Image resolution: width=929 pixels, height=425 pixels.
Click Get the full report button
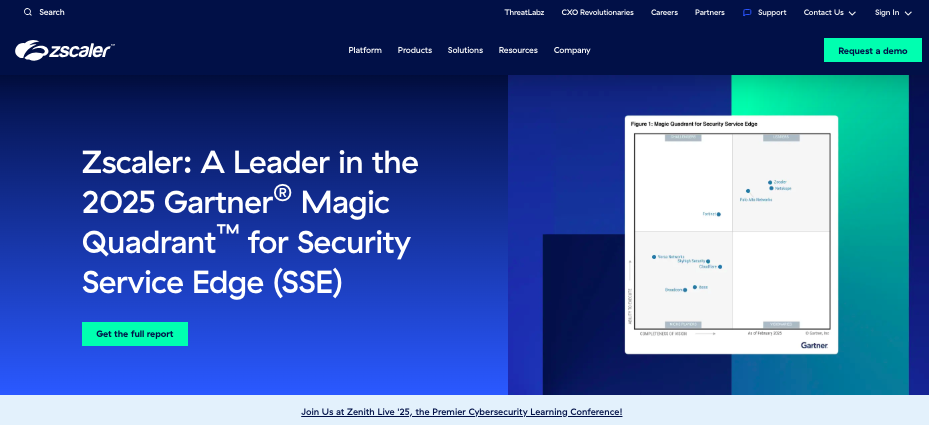pyautogui.click(x=135, y=334)
